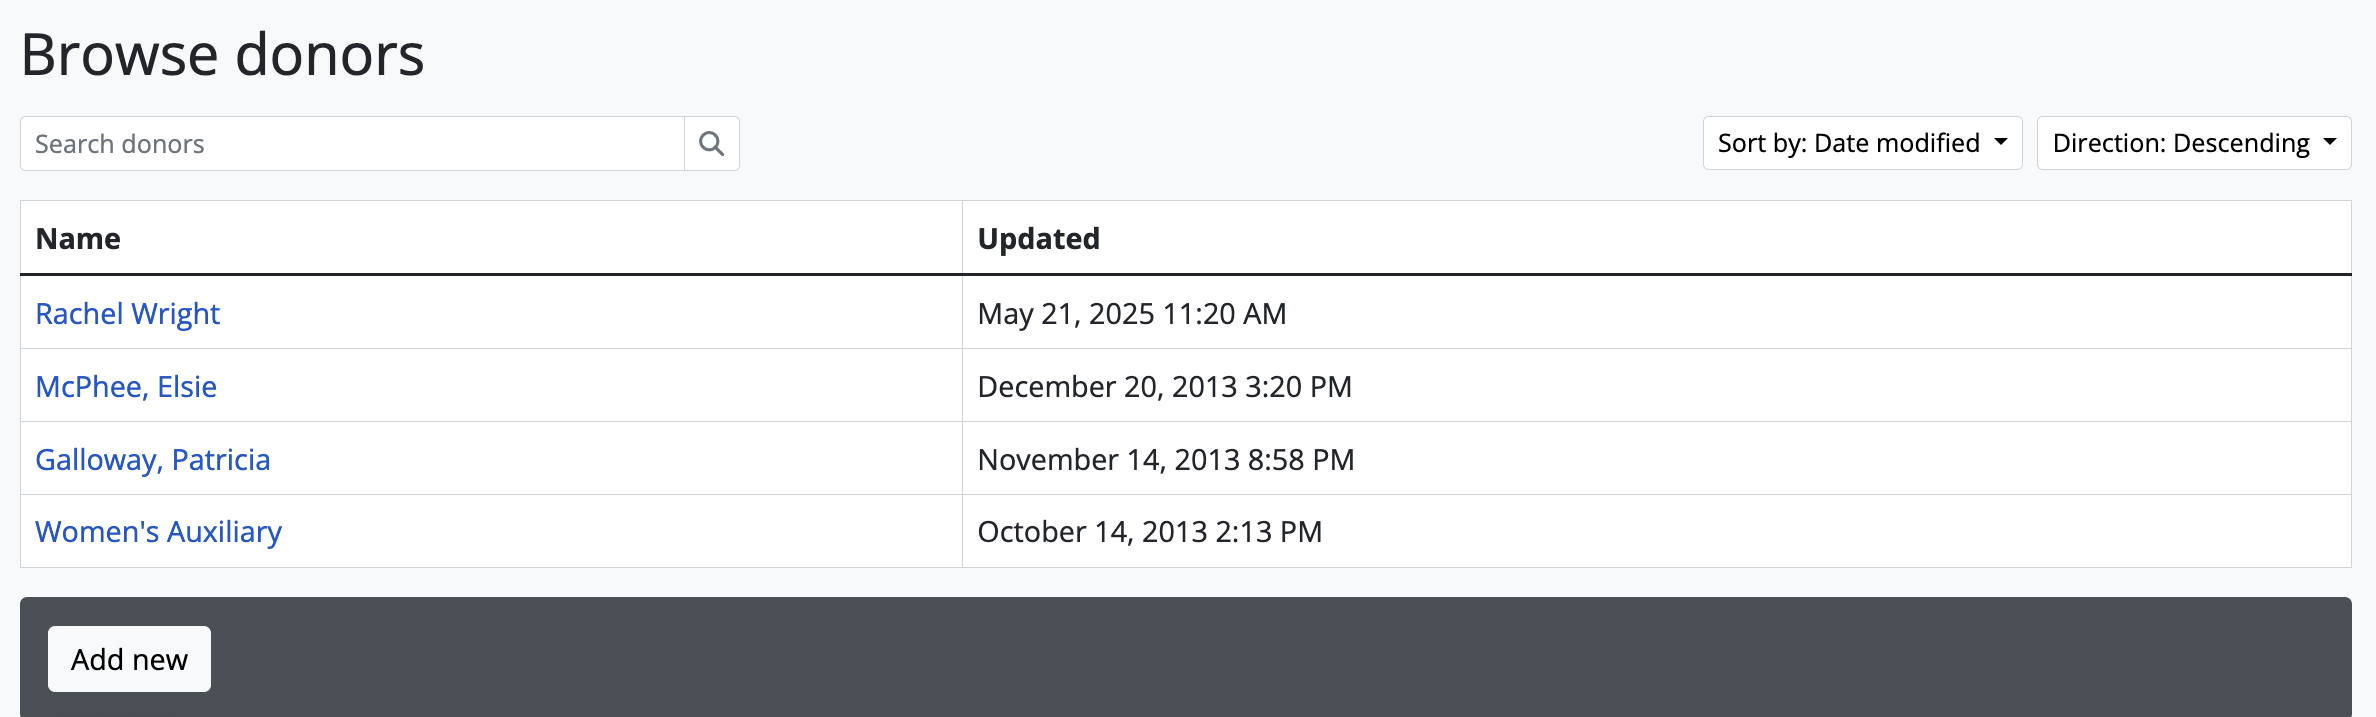Click the December 20, 2013 date cell
This screenshot has width=2376, height=717.
click(x=1164, y=387)
